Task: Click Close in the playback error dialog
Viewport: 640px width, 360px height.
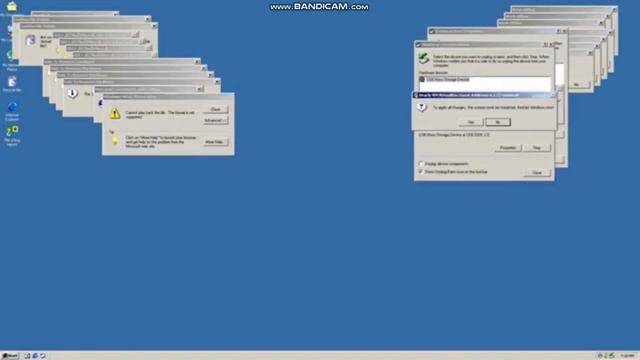Action: [216, 109]
